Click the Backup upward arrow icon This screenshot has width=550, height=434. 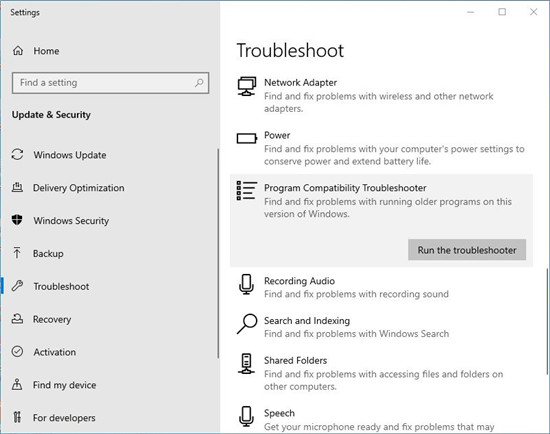[x=17, y=253]
